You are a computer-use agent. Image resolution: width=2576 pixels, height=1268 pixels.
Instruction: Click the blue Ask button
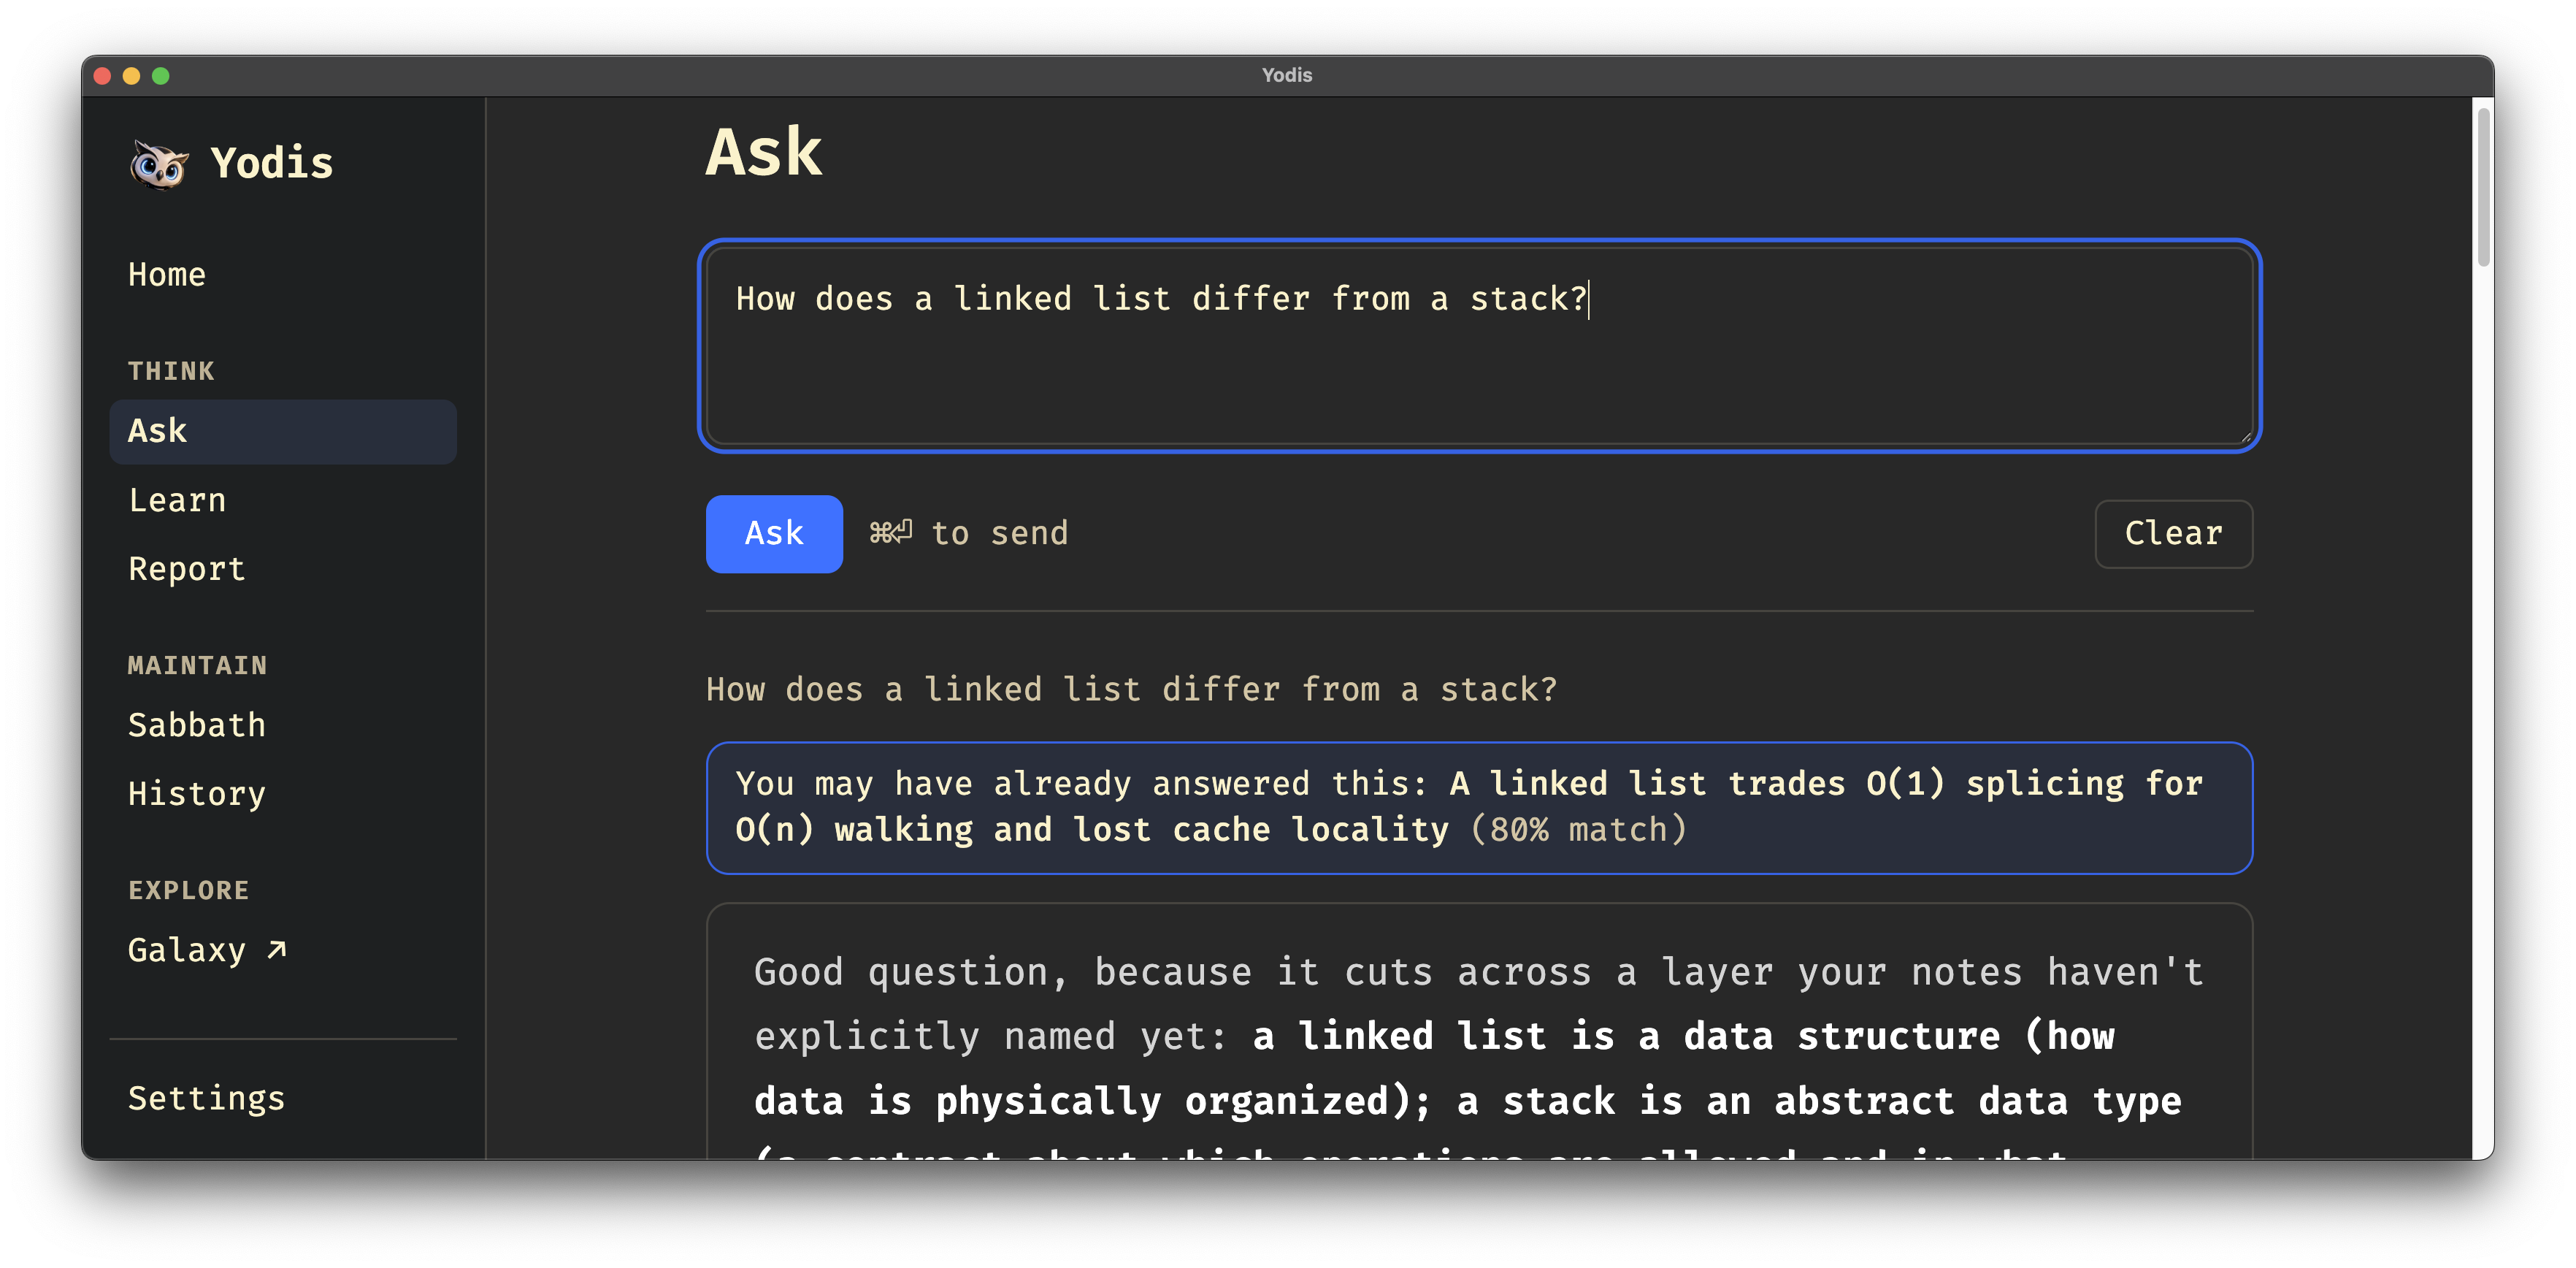coord(774,533)
